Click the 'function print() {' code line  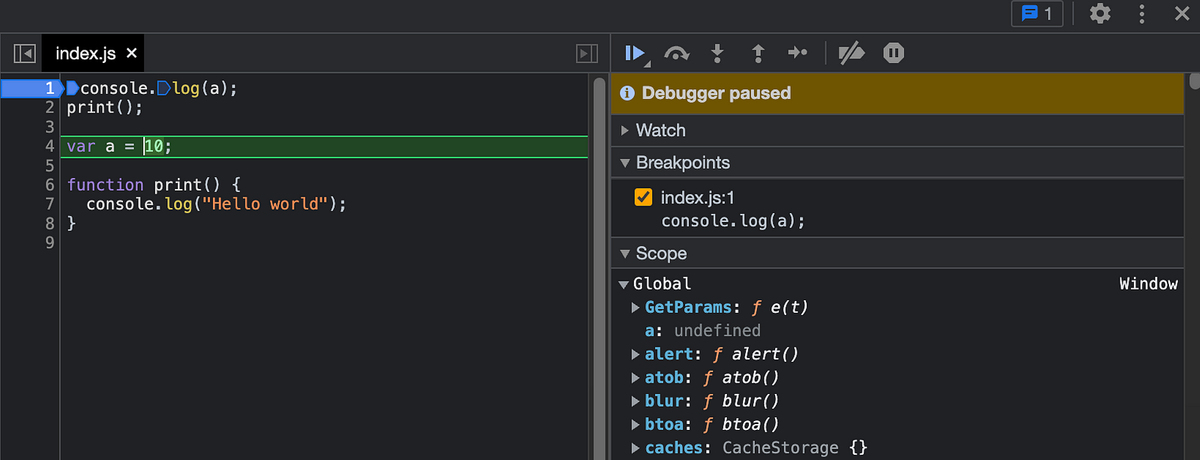coord(154,185)
